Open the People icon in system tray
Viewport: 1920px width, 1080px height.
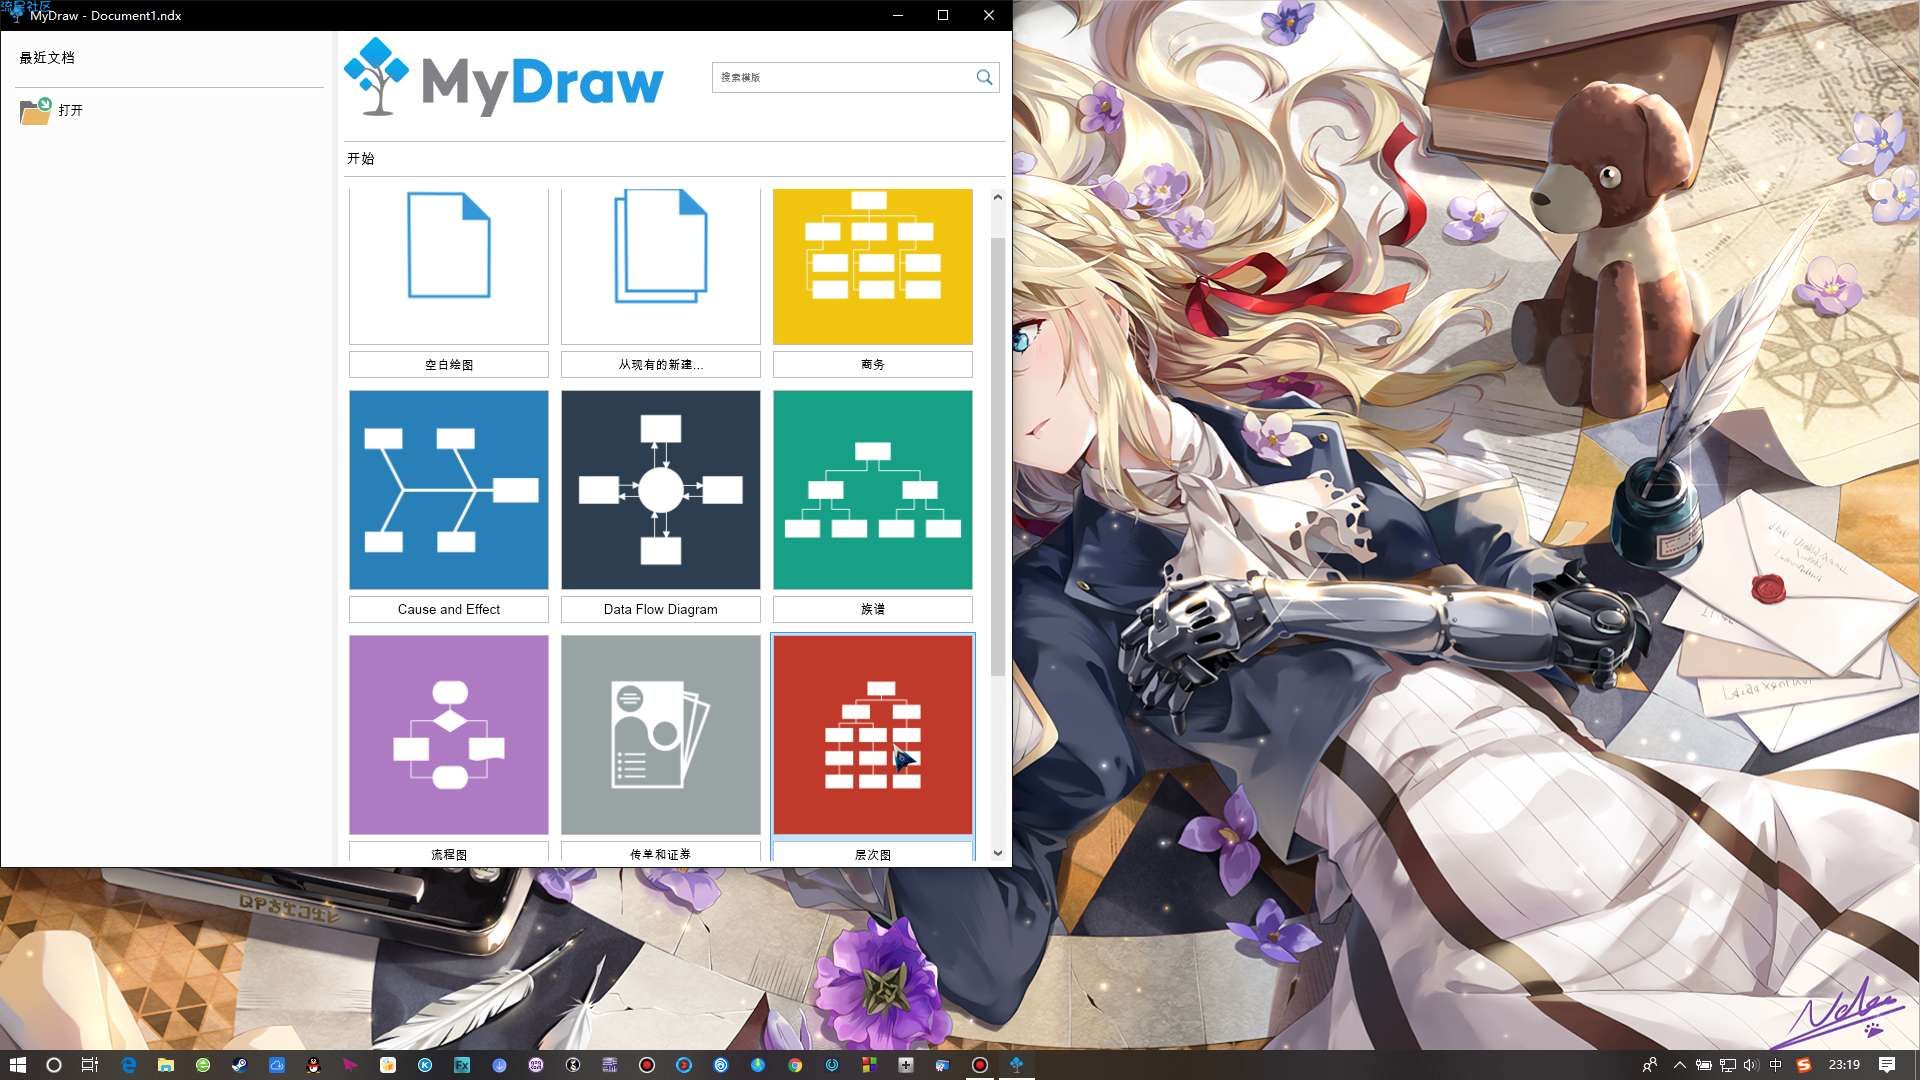(1650, 1065)
